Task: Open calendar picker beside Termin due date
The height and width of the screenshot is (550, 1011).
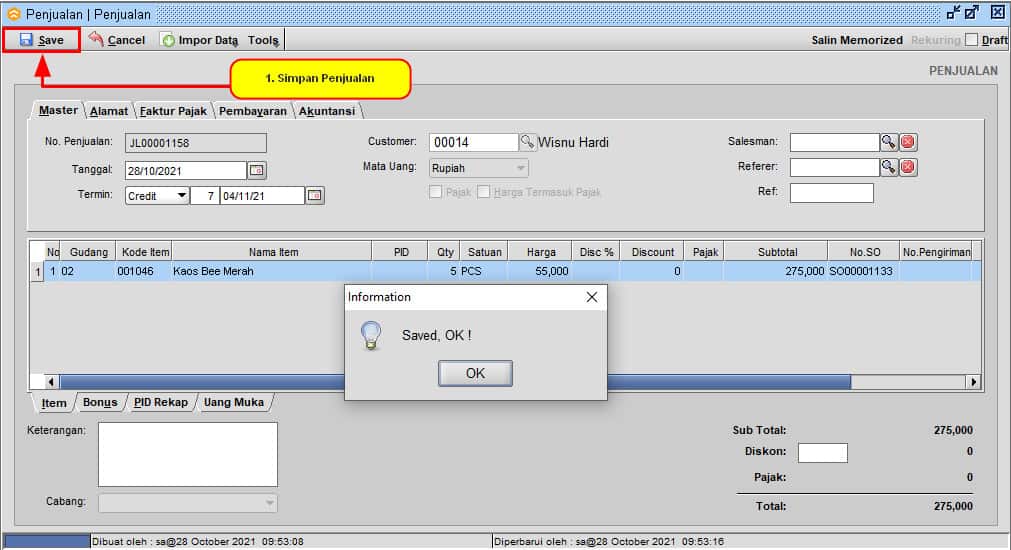Action: click(315, 196)
